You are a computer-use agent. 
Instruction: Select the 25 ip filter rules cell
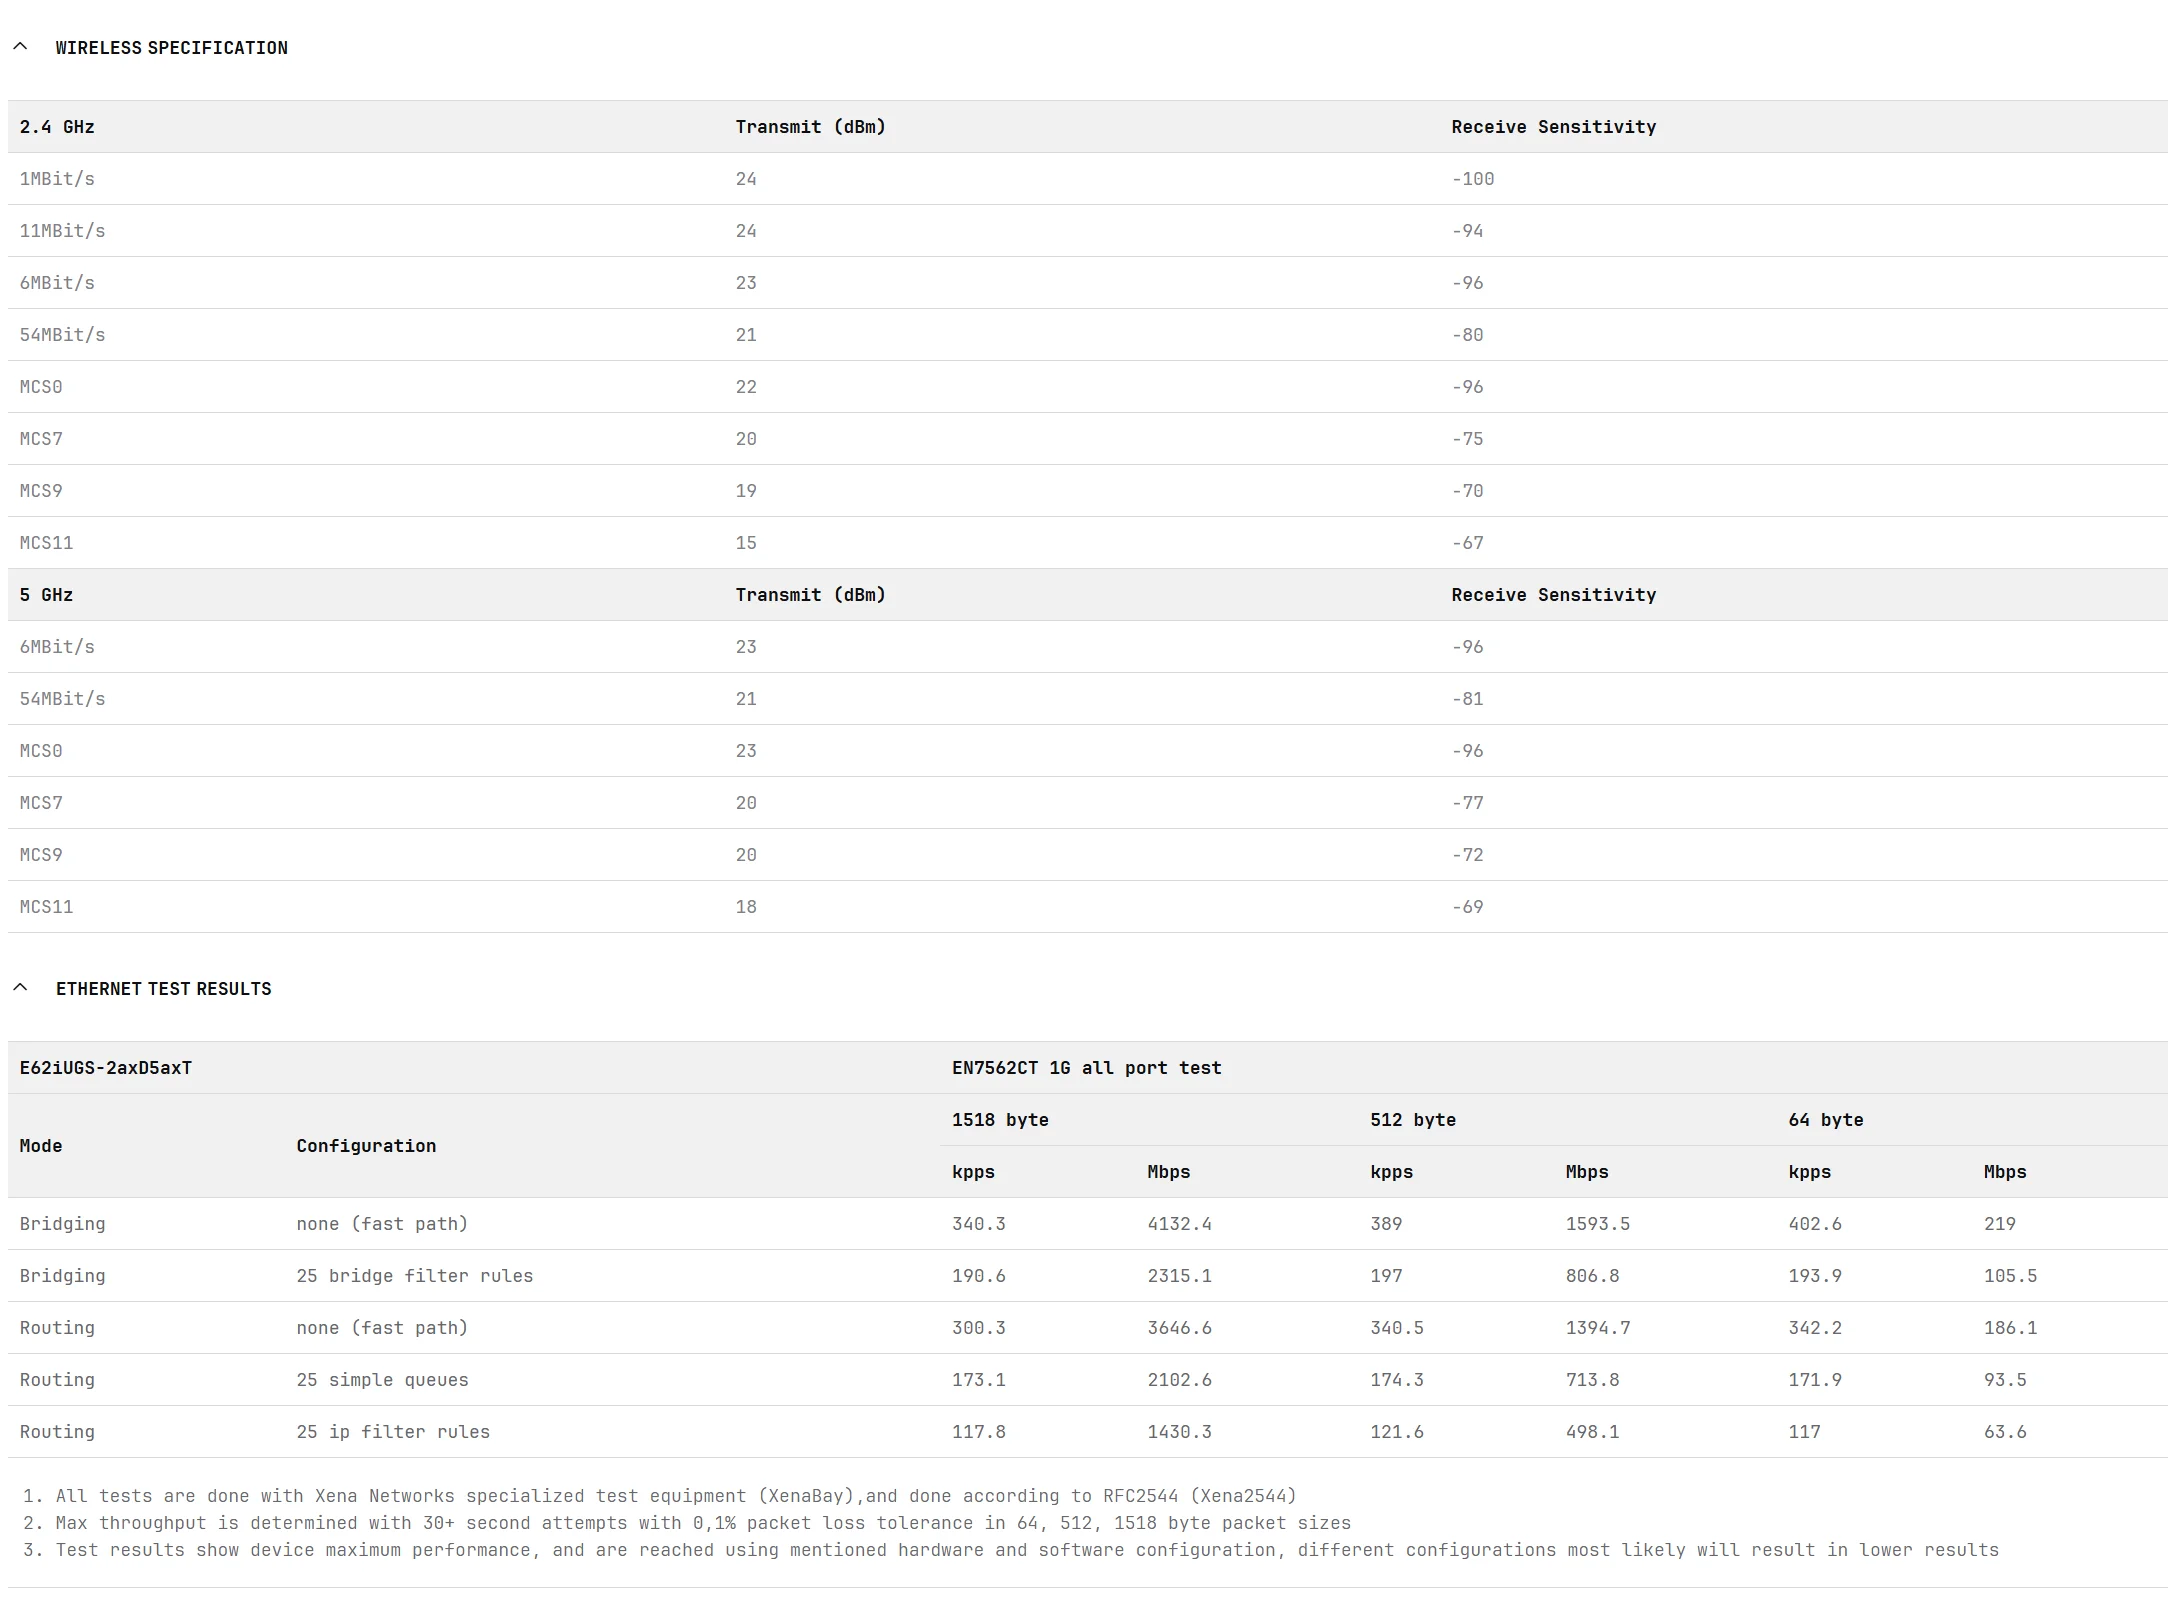point(393,1432)
